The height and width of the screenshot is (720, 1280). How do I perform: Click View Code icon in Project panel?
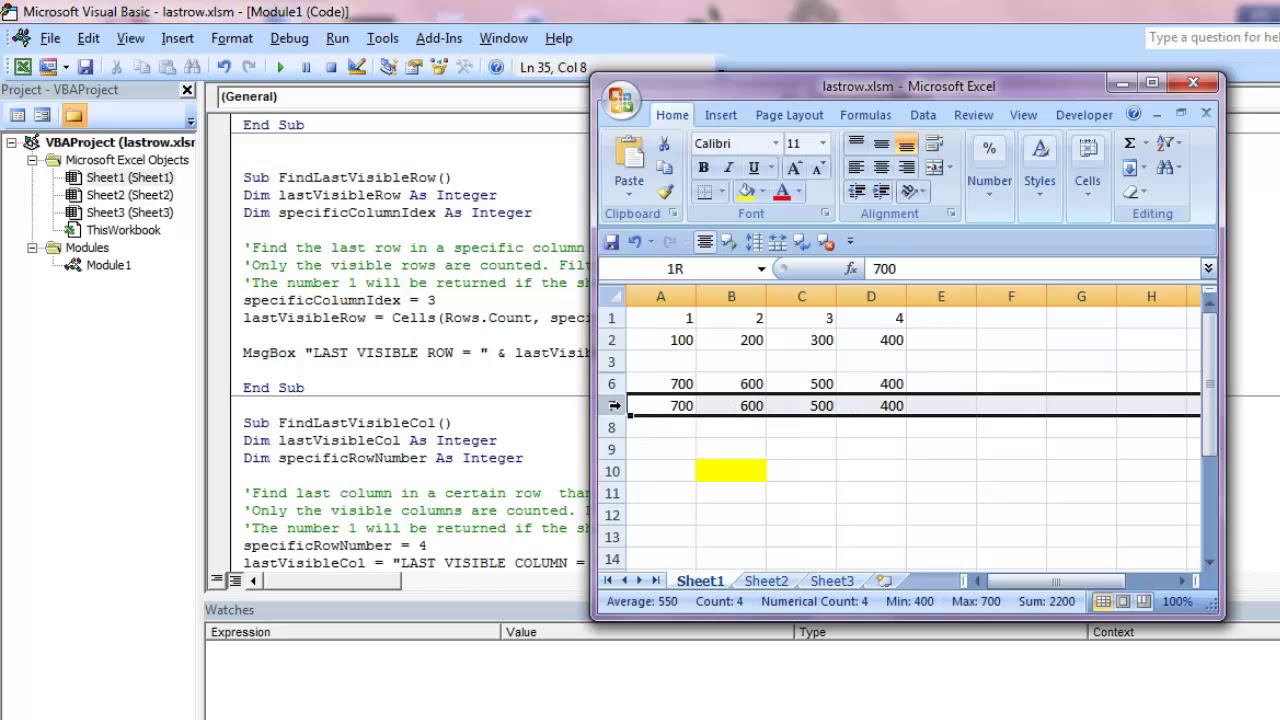click(17, 115)
